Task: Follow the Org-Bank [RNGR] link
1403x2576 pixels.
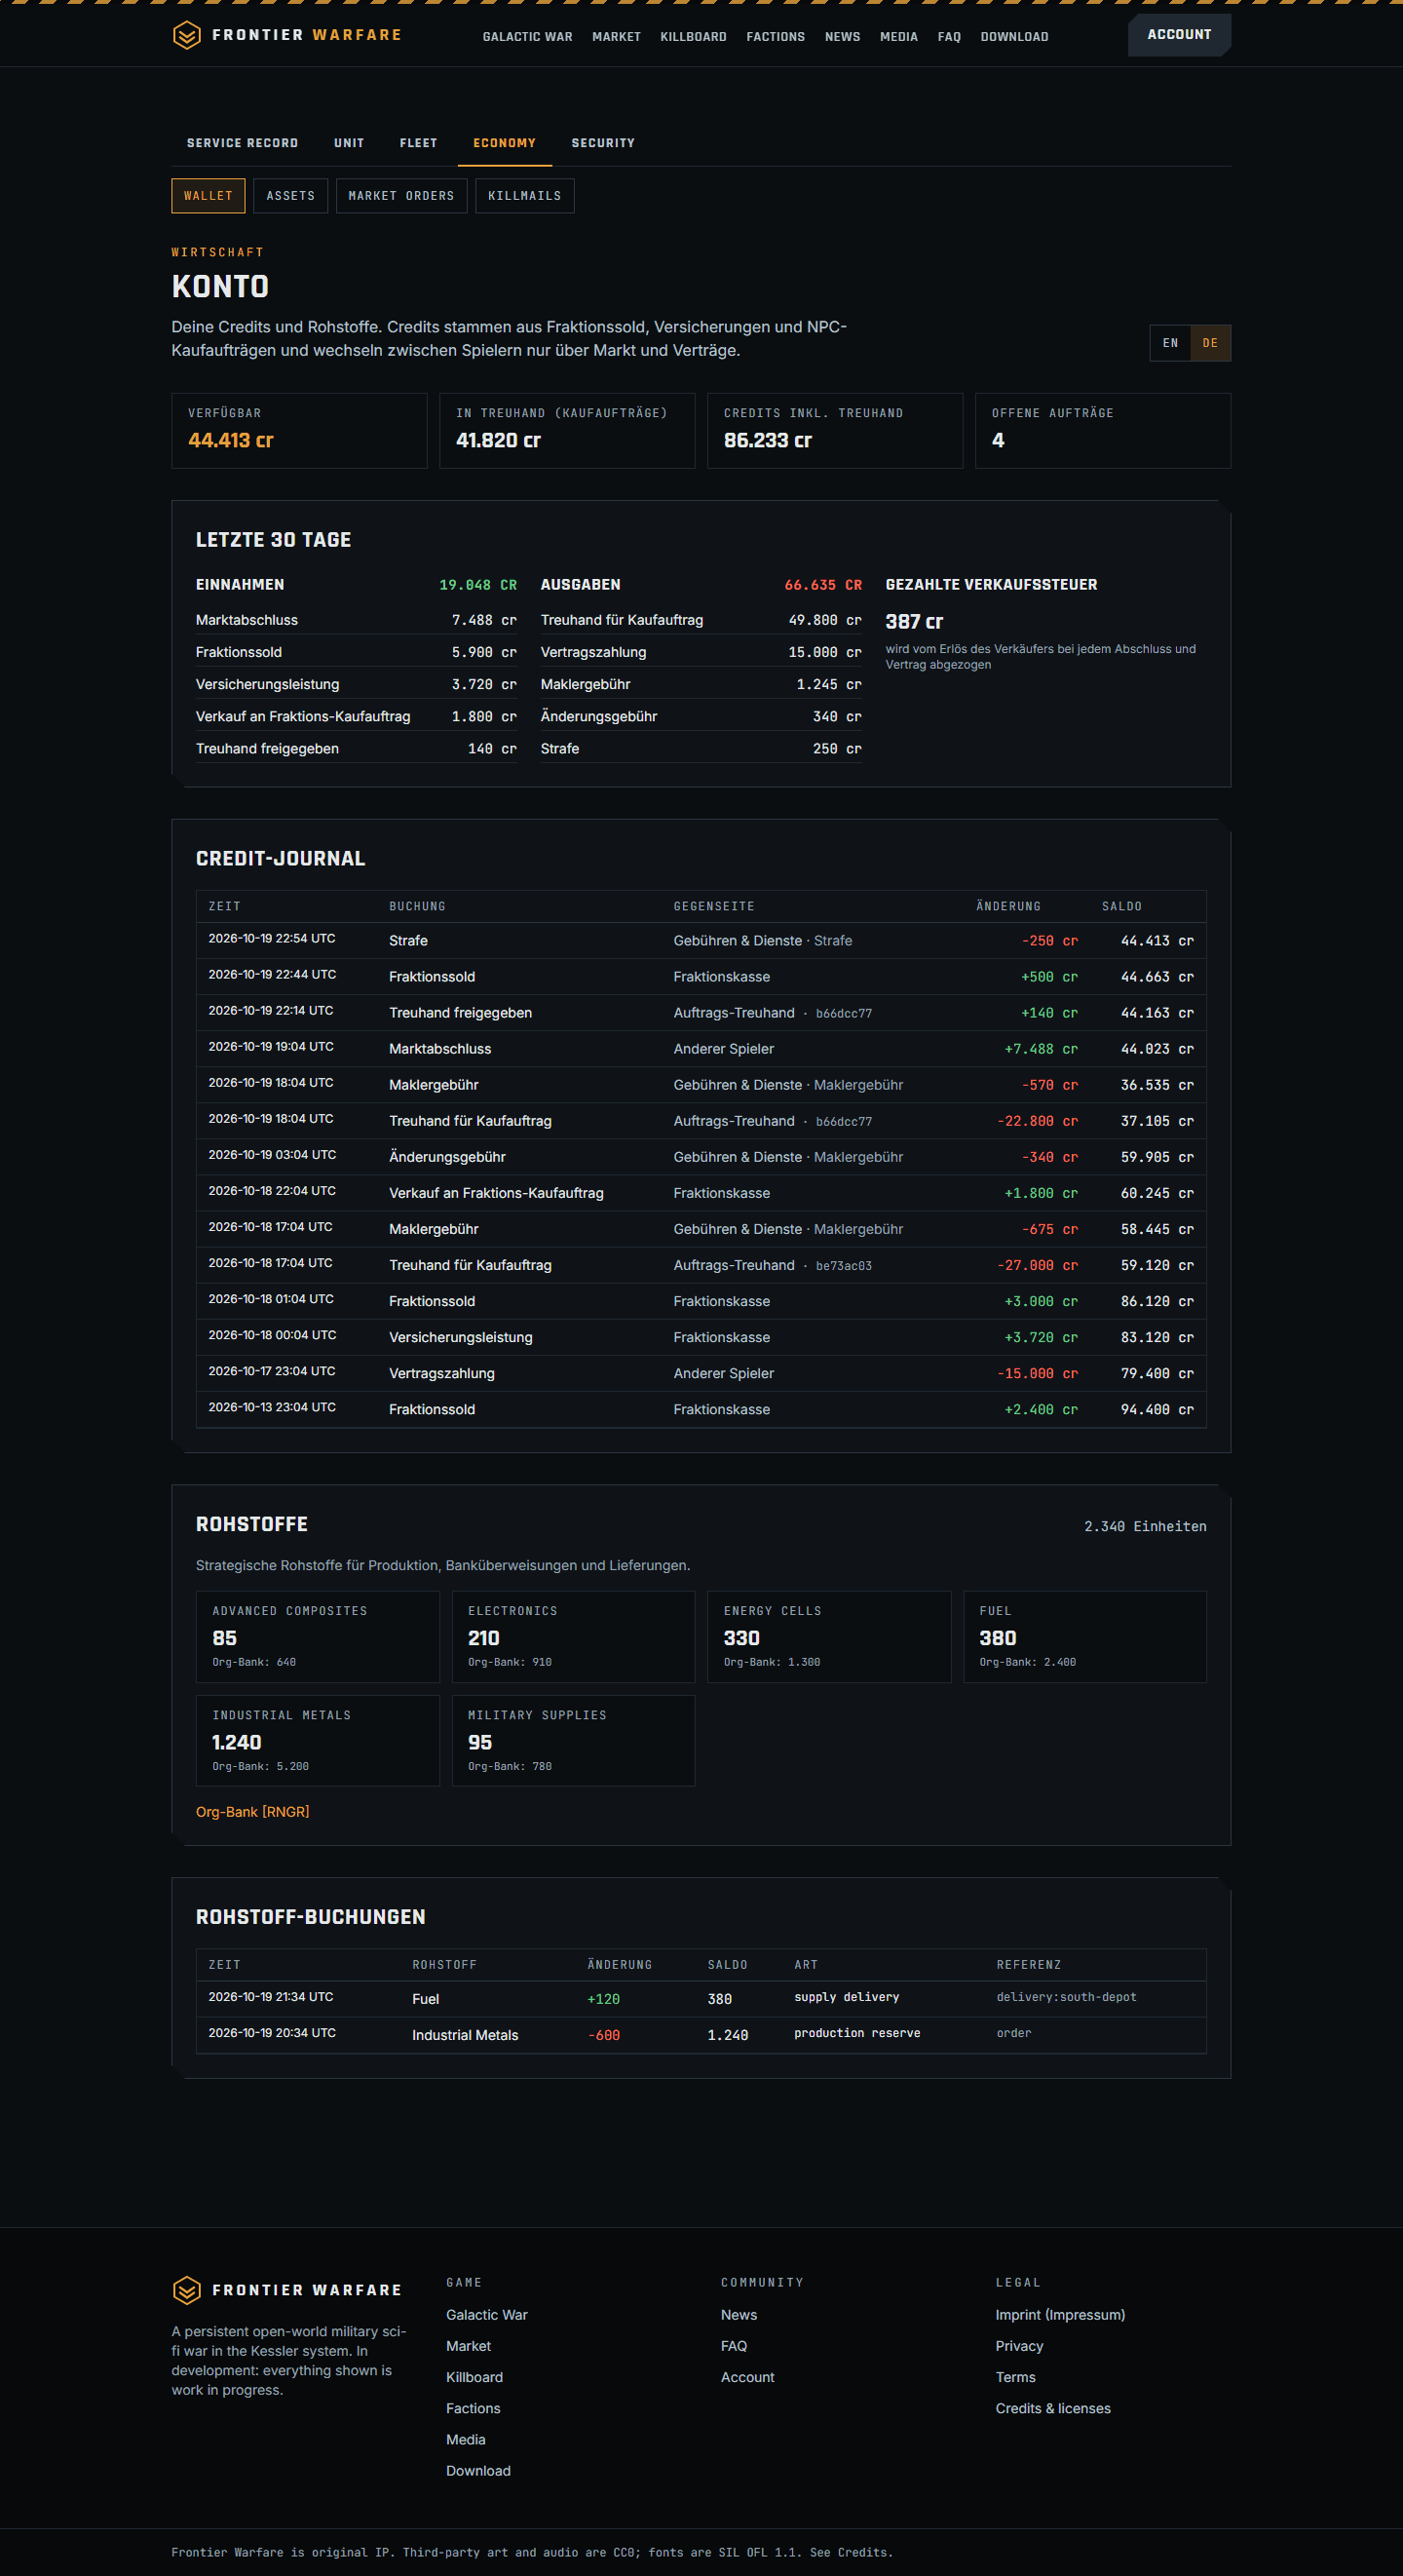Action: 252,1812
